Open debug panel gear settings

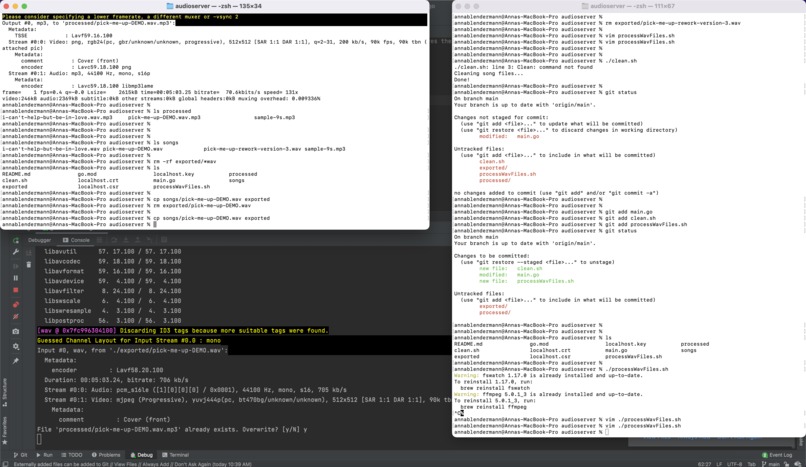15,346
